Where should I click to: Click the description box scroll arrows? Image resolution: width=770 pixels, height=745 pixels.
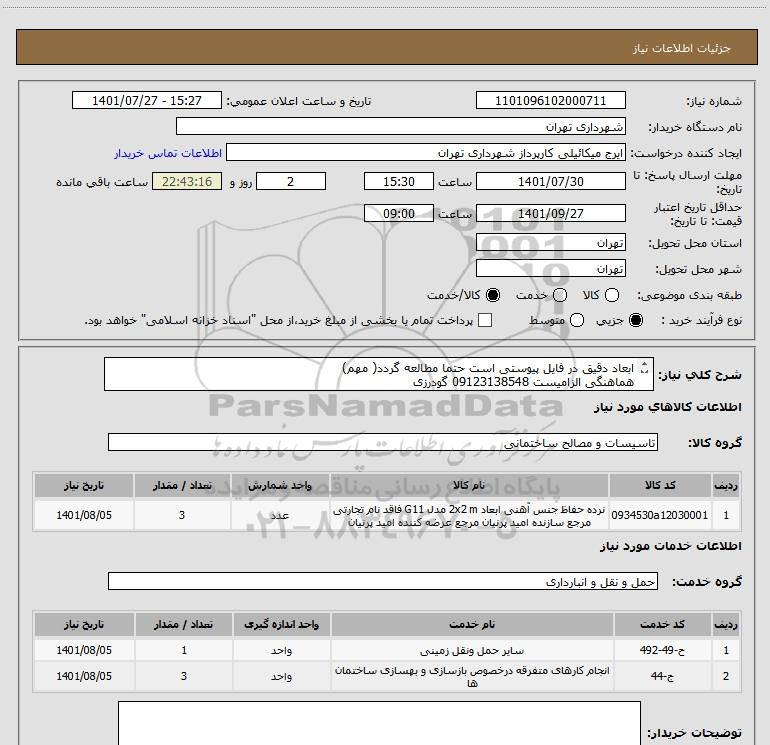[644, 368]
